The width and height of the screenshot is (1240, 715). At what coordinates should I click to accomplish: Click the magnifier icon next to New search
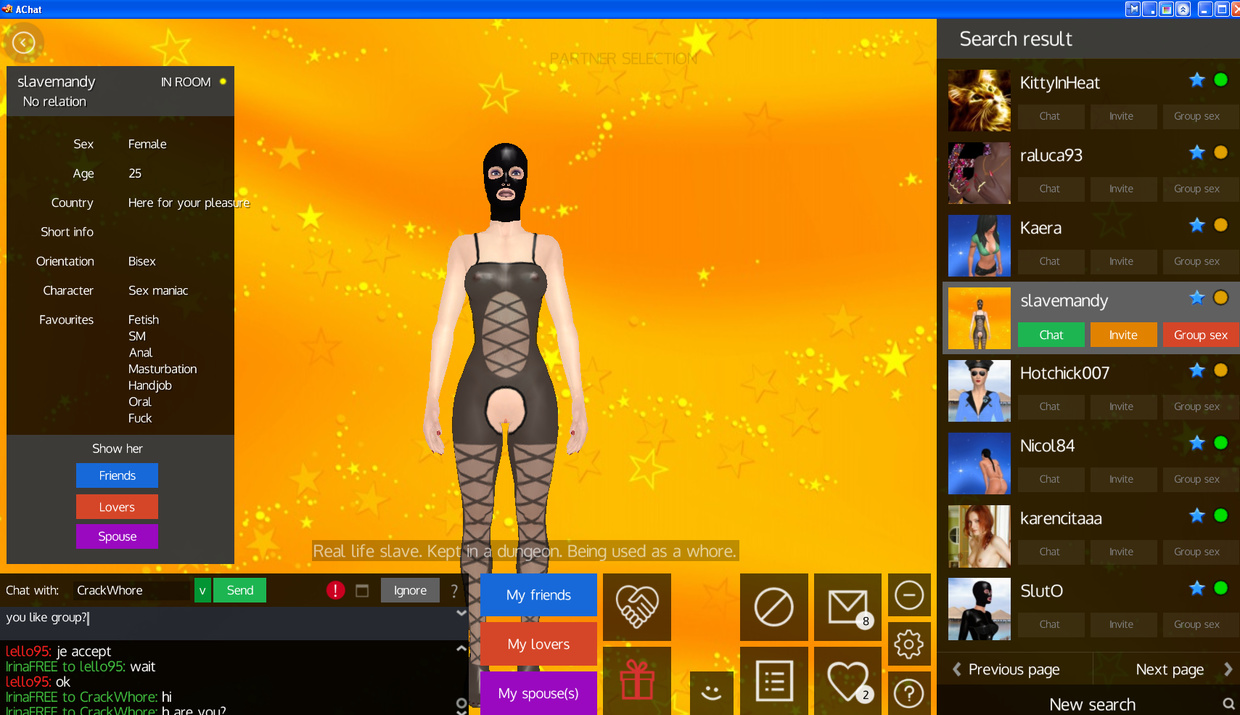(x=1229, y=704)
